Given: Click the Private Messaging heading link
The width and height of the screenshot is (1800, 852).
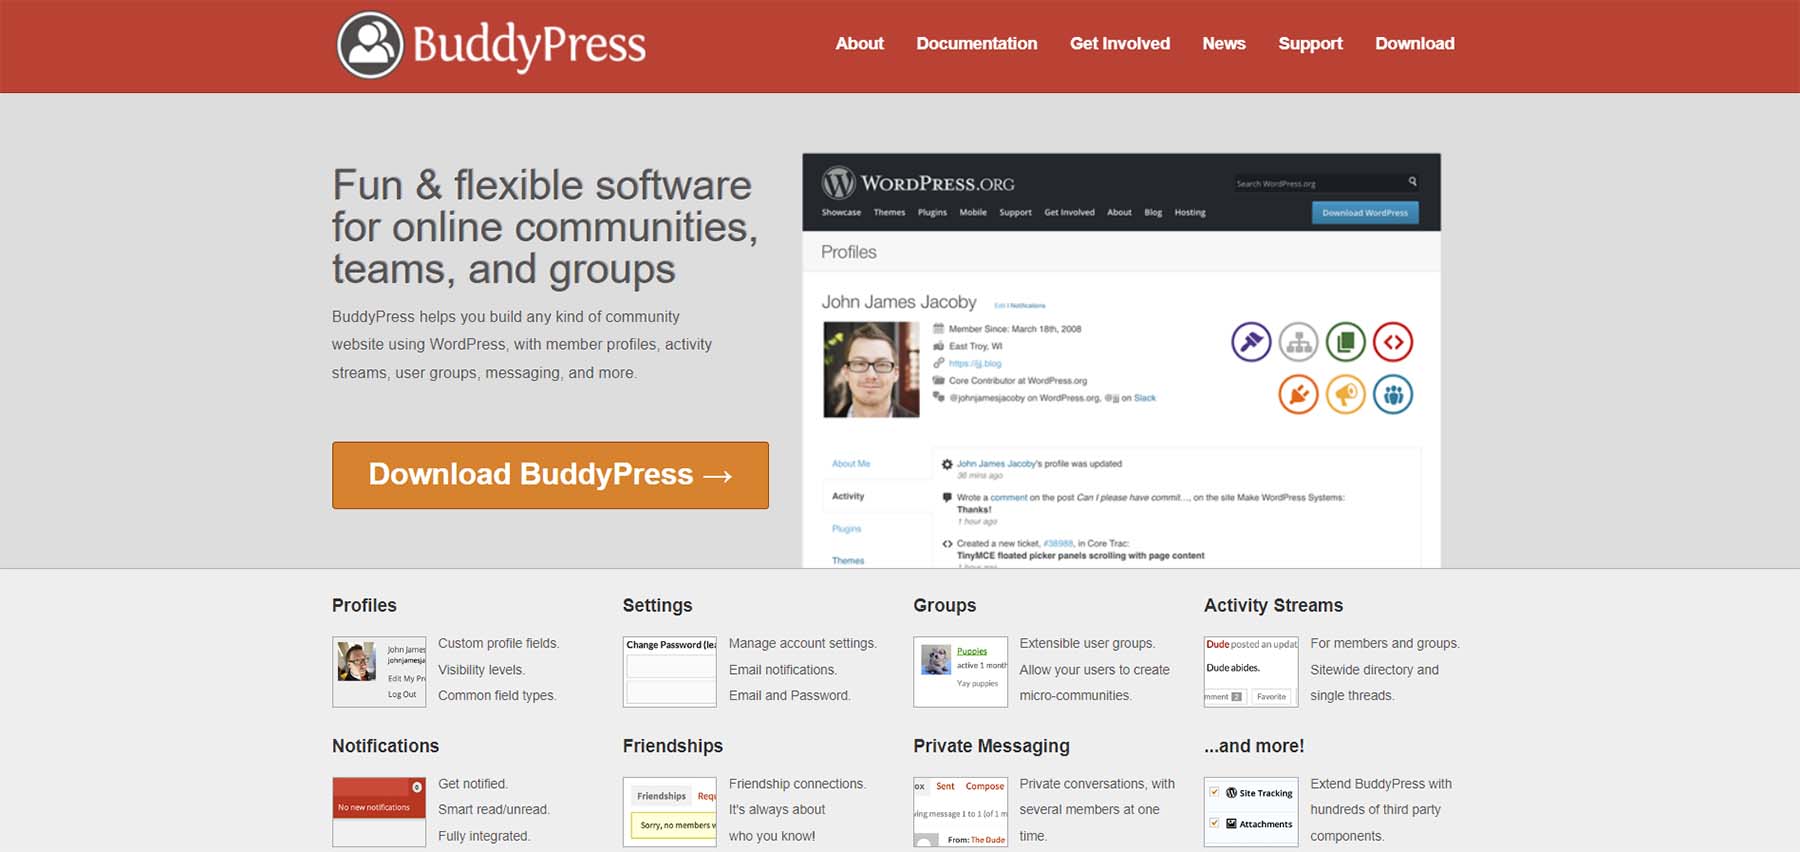Looking at the screenshot, I should (991, 746).
